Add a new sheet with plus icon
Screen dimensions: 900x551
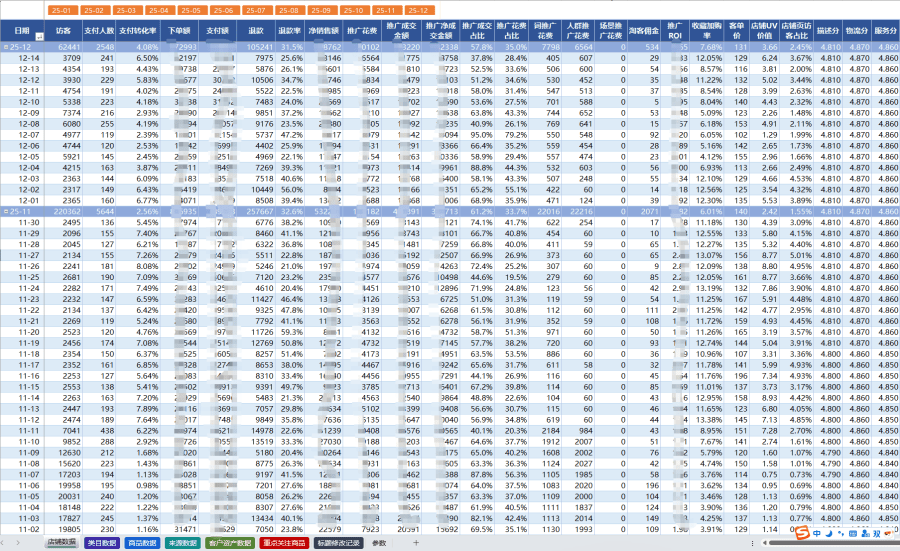[416, 543]
